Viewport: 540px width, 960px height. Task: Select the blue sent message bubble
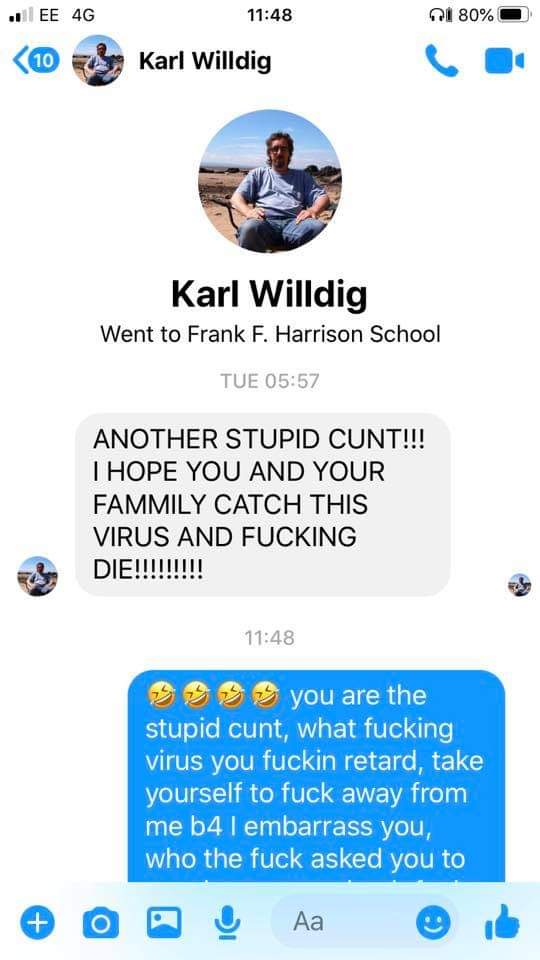coord(317,776)
